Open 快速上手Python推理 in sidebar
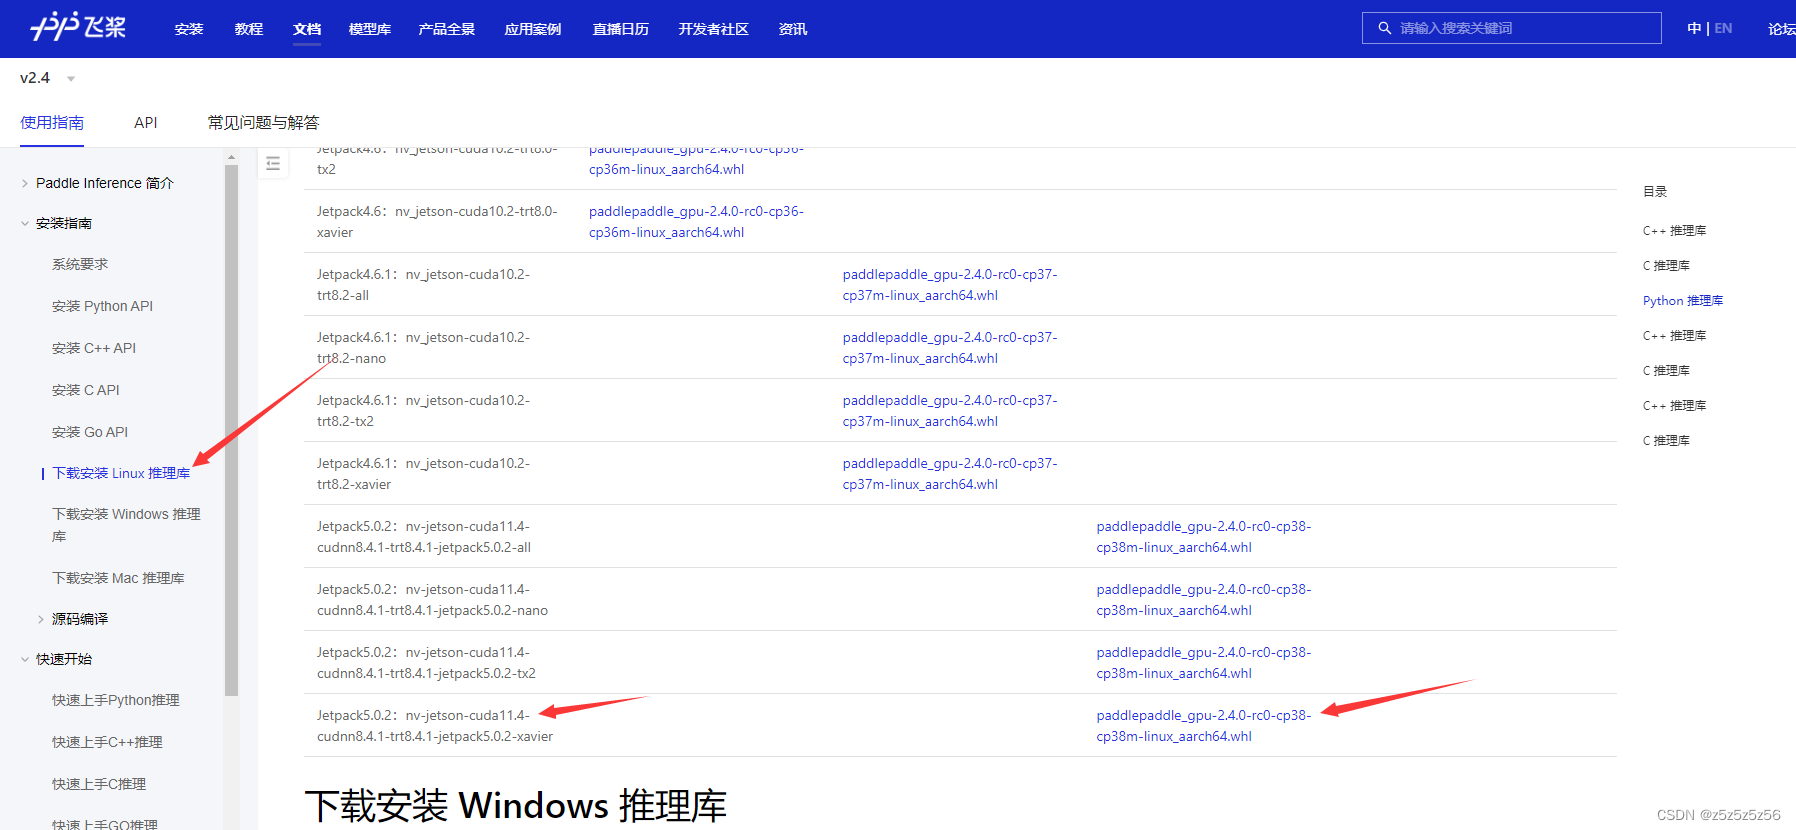This screenshot has width=1796, height=830. pos(116,700)
